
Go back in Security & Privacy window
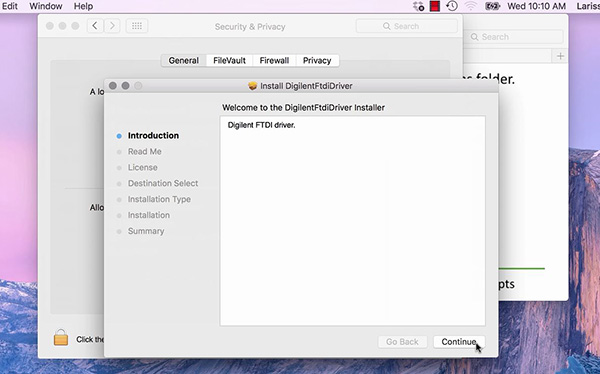(x=95, y=26)
